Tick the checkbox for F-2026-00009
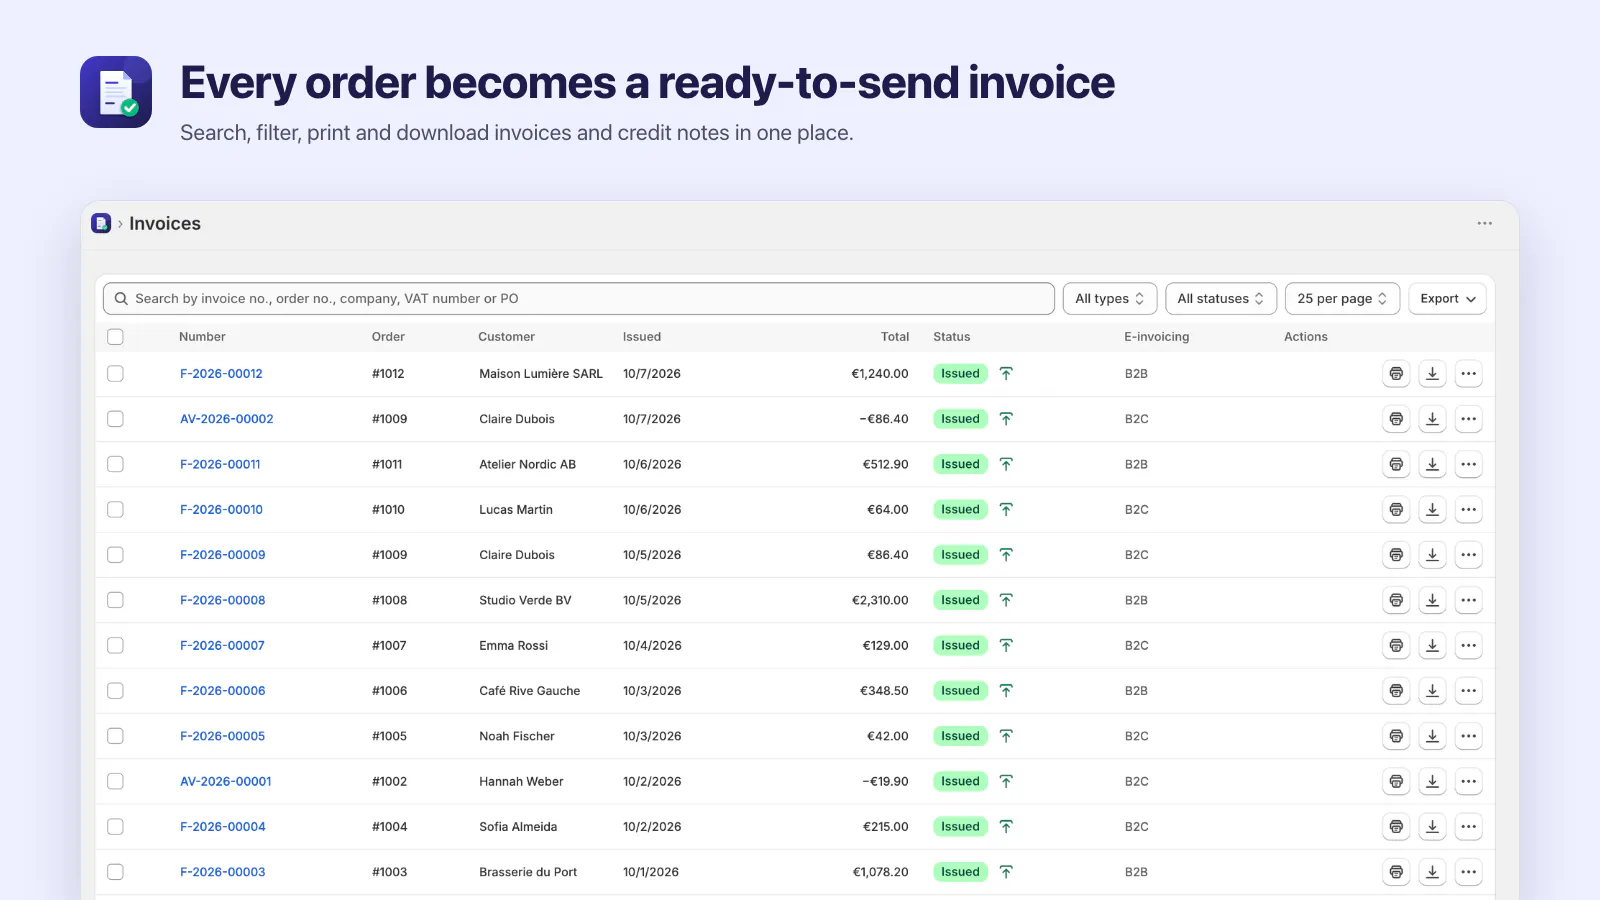The height and width of the screenshot is (900, 1600). click(x=115, y=555)
